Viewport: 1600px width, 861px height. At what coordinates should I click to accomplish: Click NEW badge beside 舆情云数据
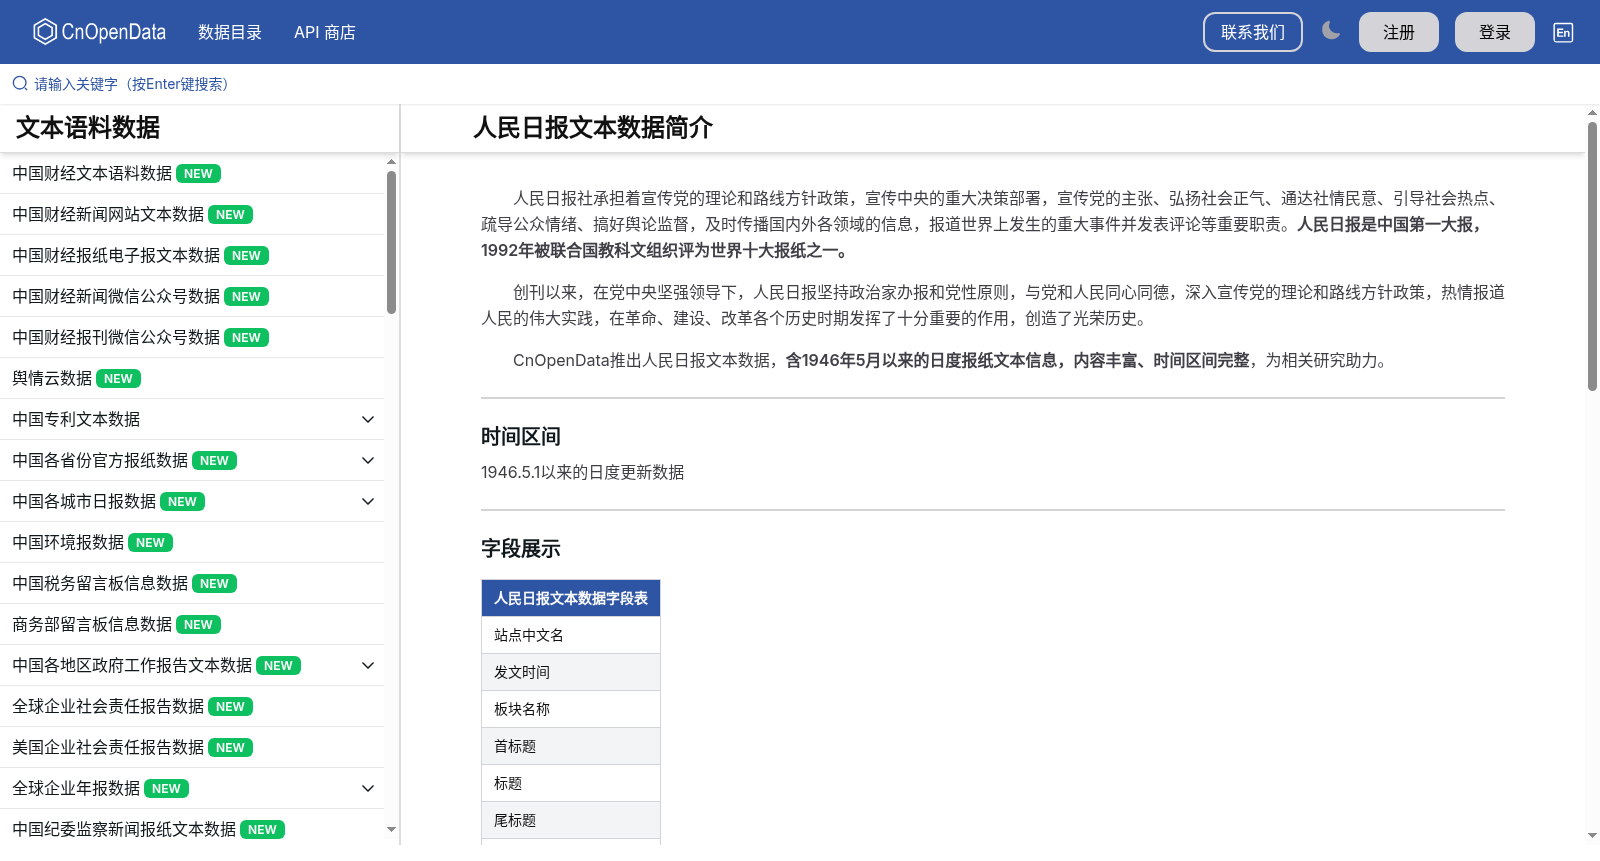[x=118, y=379]
